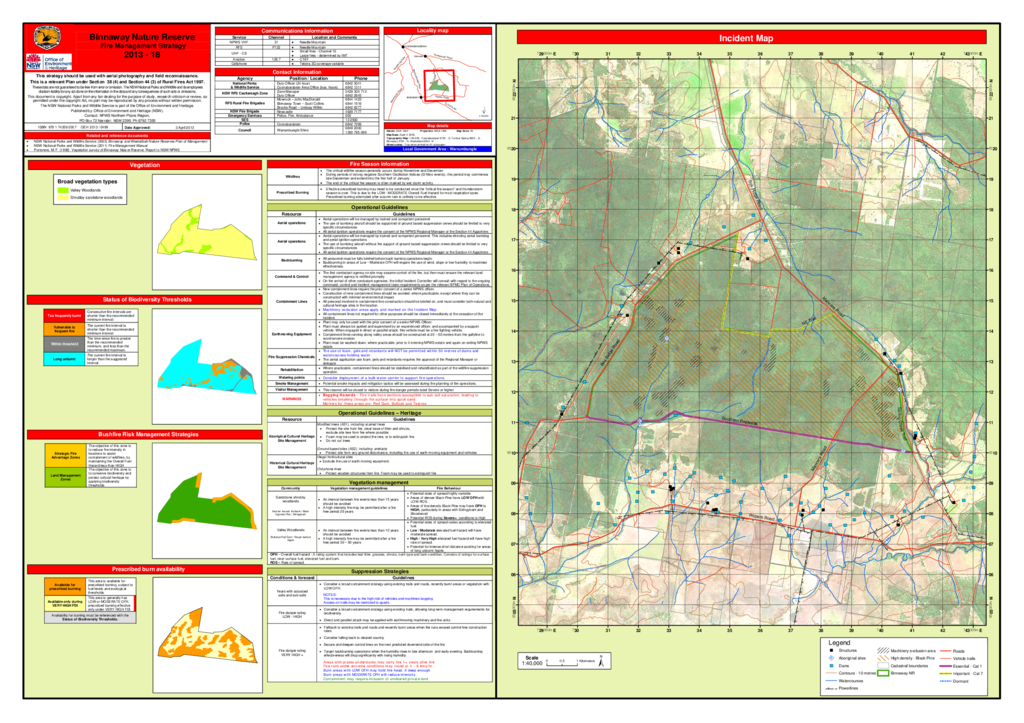Click the Incident Map title banner

tap(751, 38)
